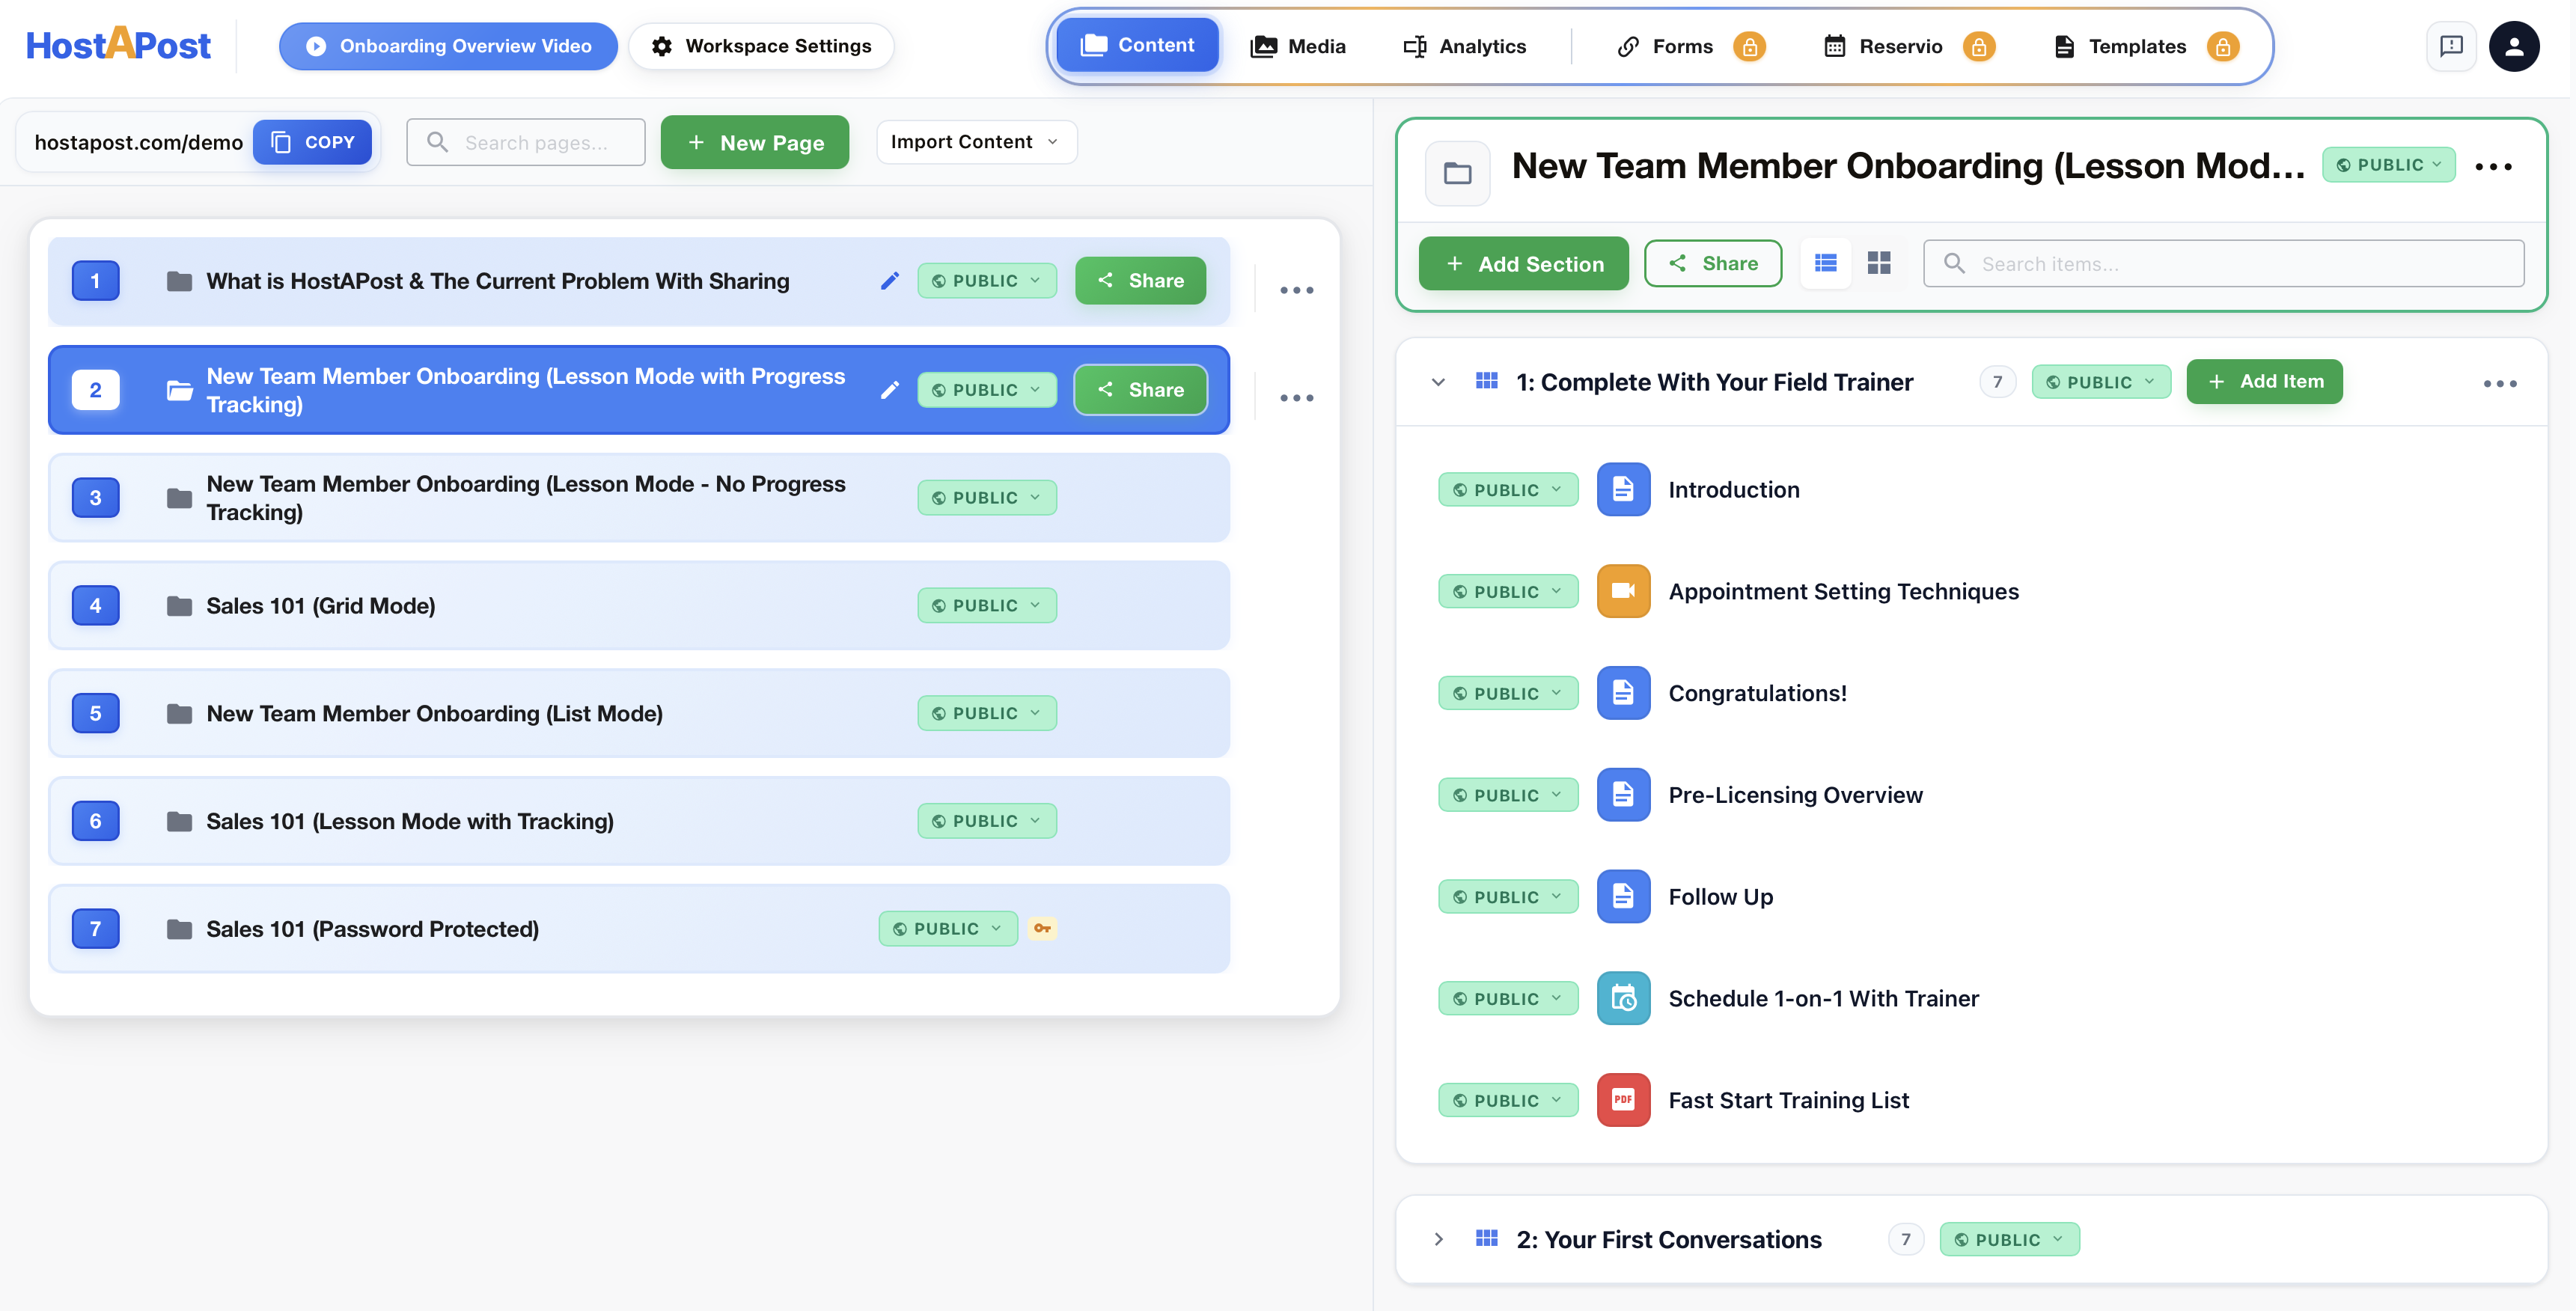The height and width of the screenshot is (1311, 2576).
Task: Open the feedback message icon
Action: coord(2451,46)
